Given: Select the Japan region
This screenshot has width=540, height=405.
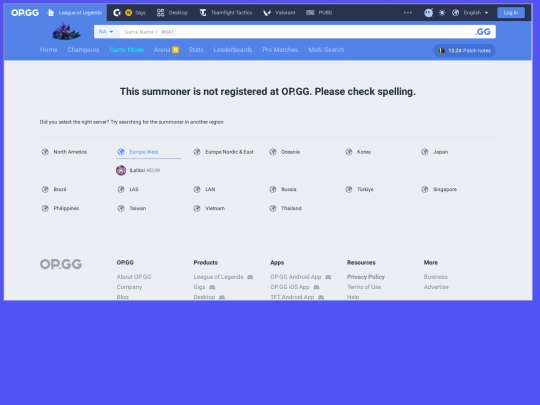Looking at the screenshot, I should 435,152.
